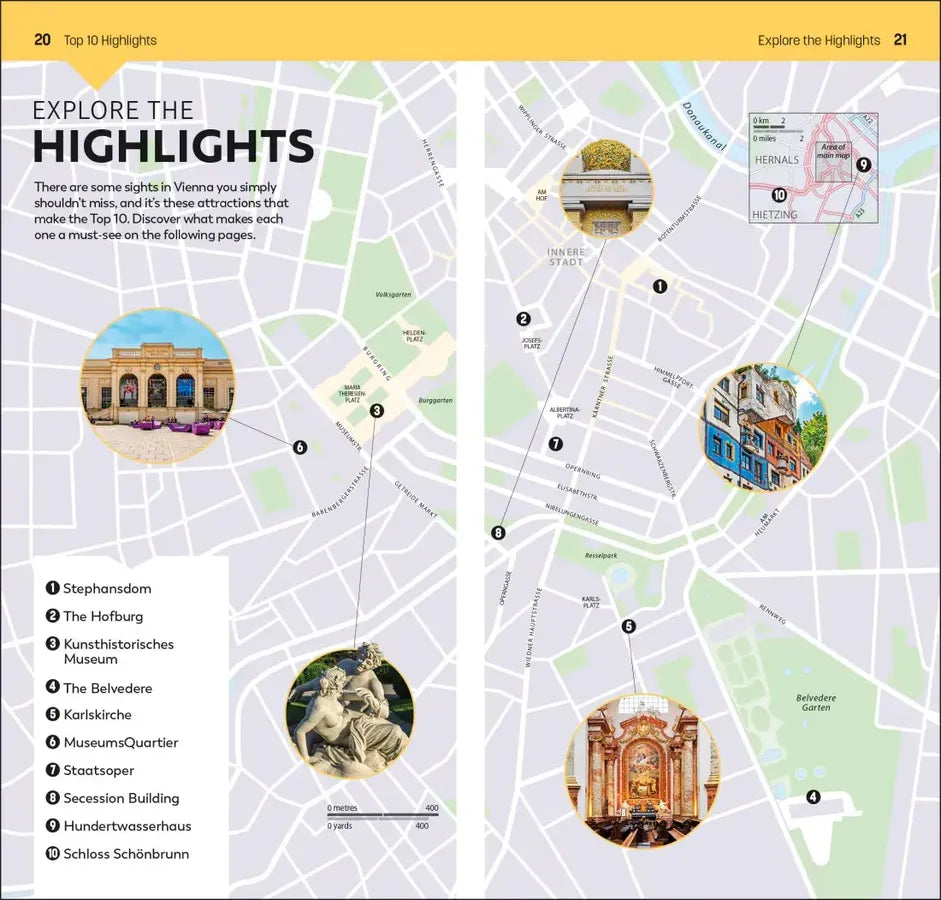Open the MuseumsQuartier building photo
The width and height of the screenshot is (941, 900).
157,385
